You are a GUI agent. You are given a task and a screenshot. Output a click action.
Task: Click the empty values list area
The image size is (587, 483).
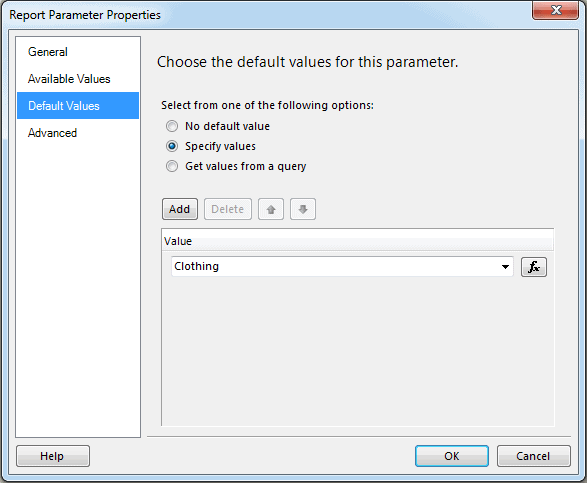tap(358, 352)
